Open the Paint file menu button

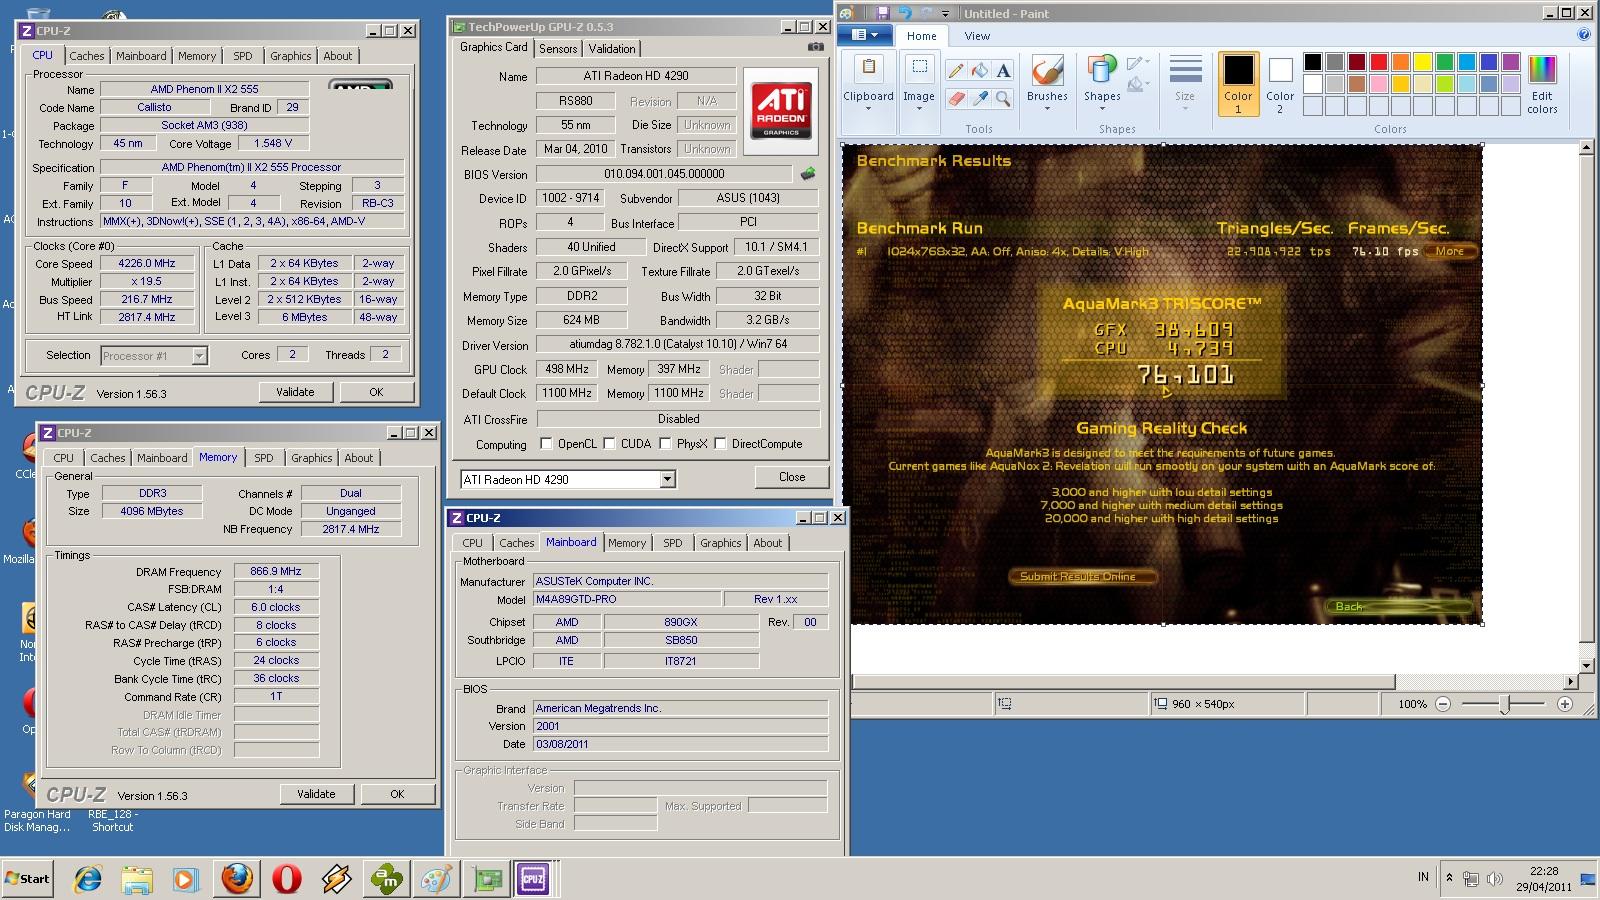tap(866, 35)
